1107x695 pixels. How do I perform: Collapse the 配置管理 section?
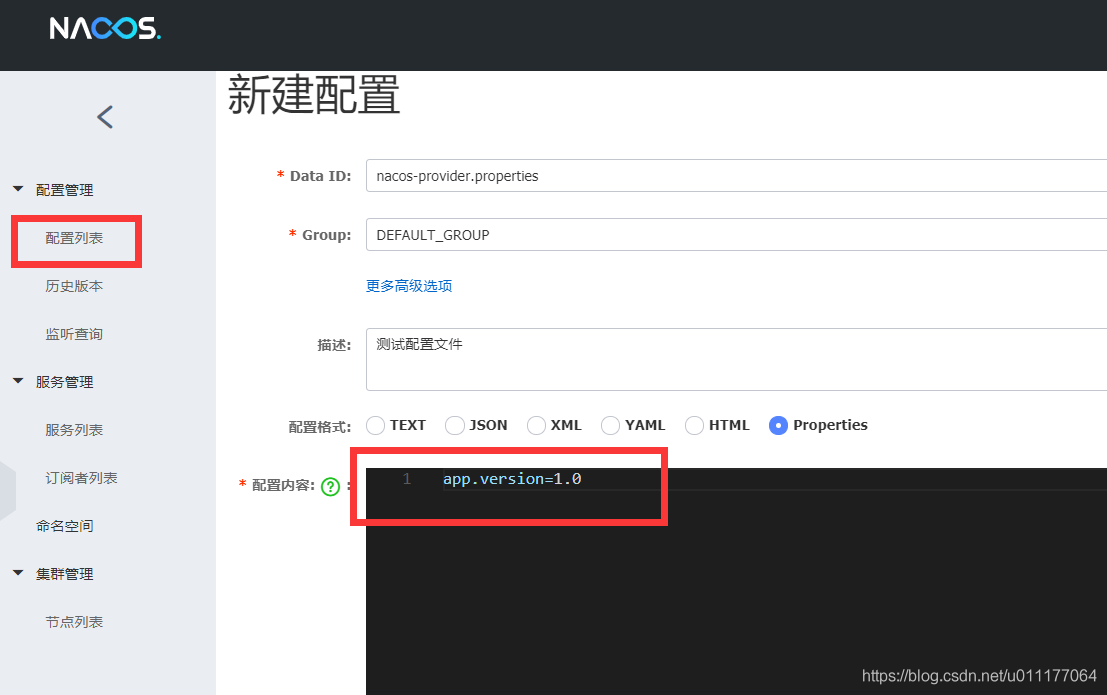[x=54, y=189]
